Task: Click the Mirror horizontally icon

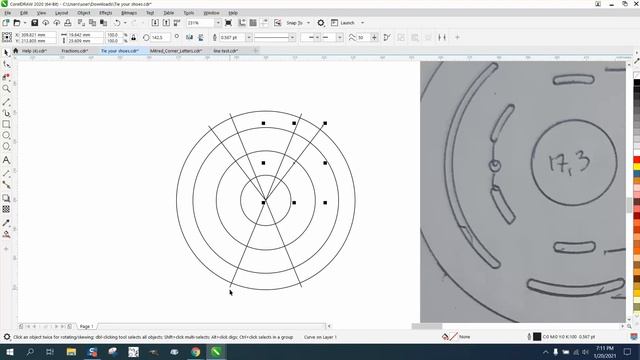Action: [x=189, y=37]
